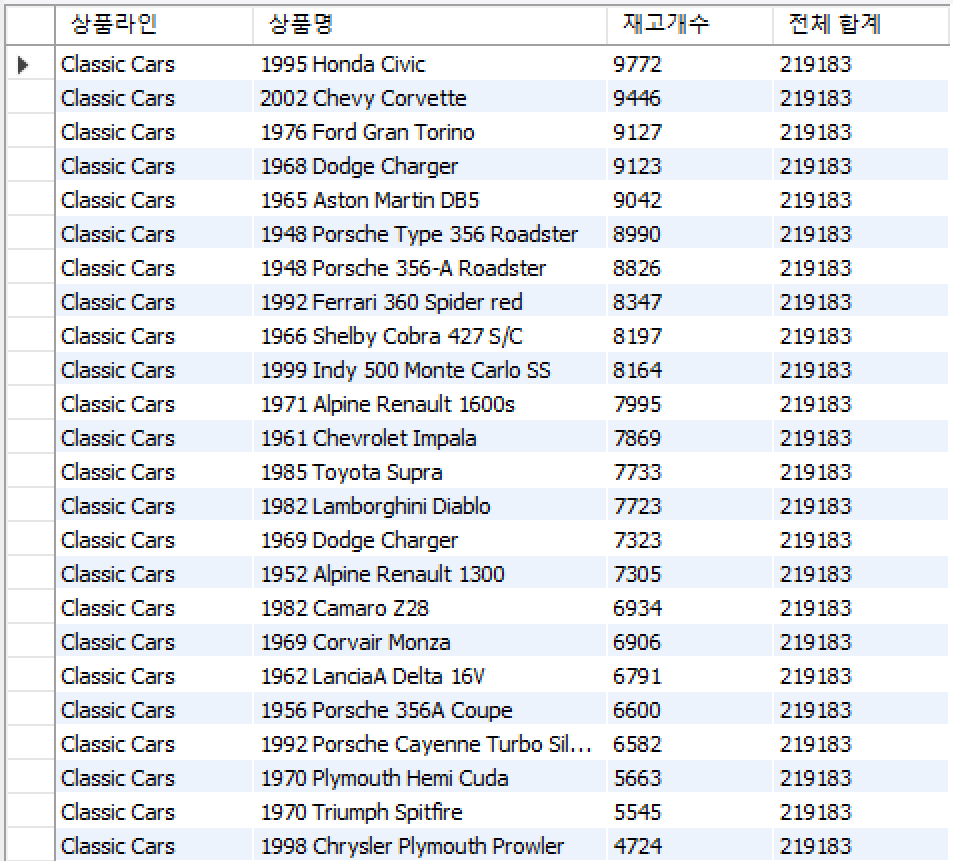Click the 1971 Alpine Renault 1600s cell
The height and width of the screenshot is (861, 953).
point(429,405)
